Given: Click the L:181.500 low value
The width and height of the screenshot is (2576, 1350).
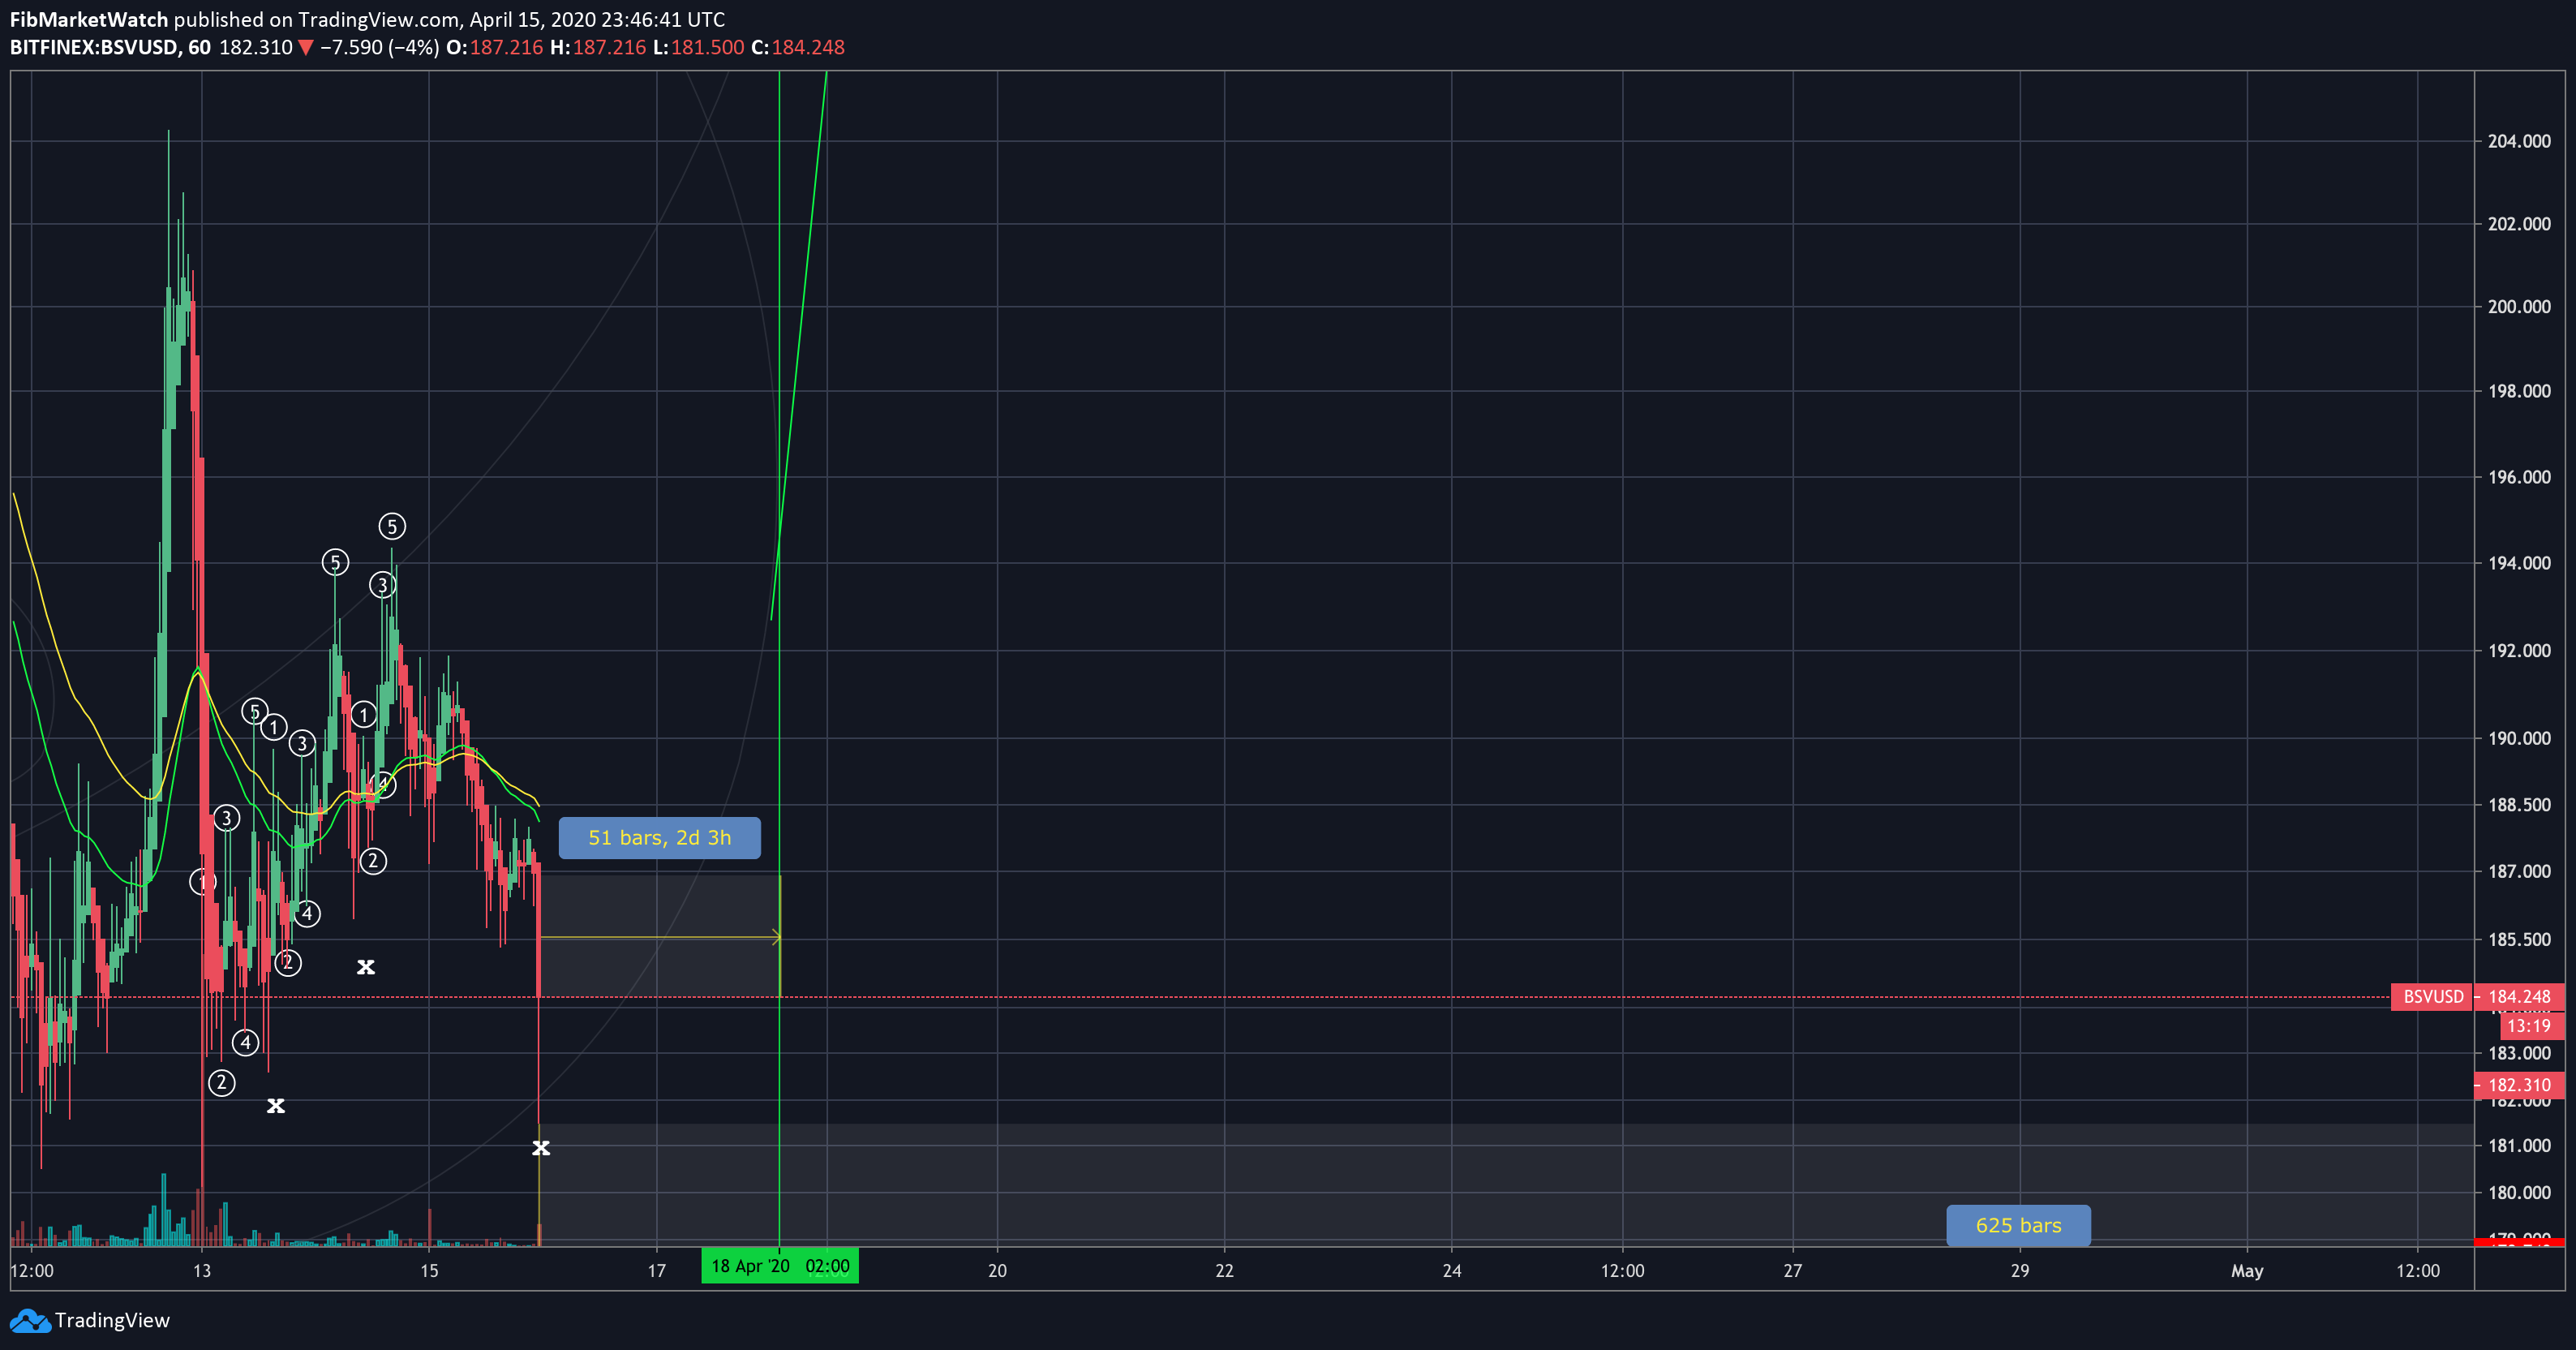Looking at the screenshot, I should [698, 47].
